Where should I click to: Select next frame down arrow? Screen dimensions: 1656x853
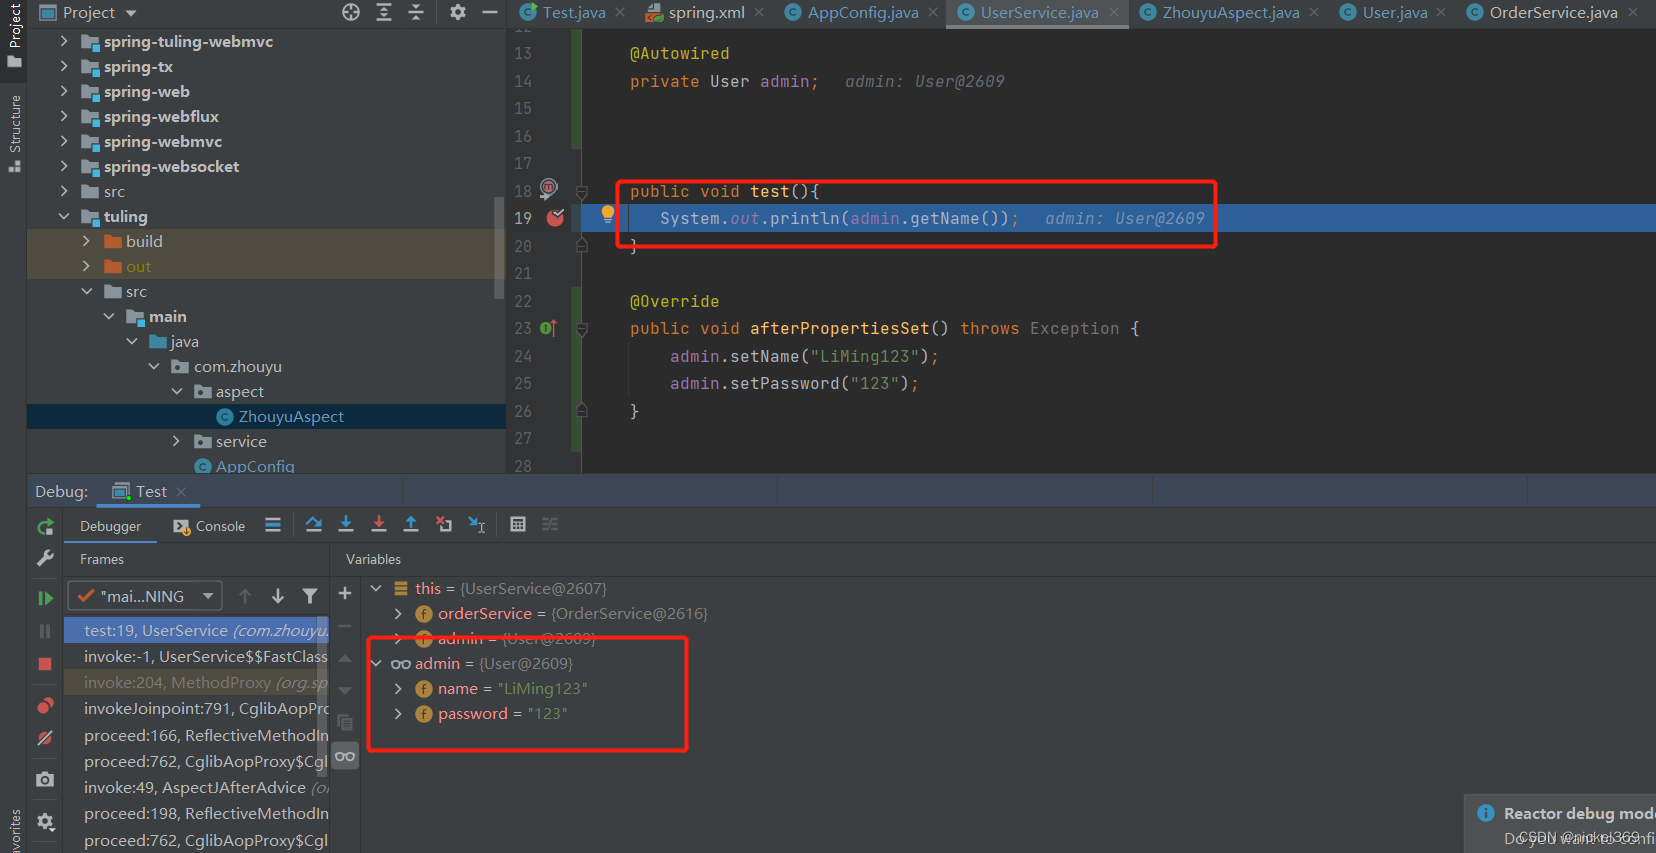(278, 596)
